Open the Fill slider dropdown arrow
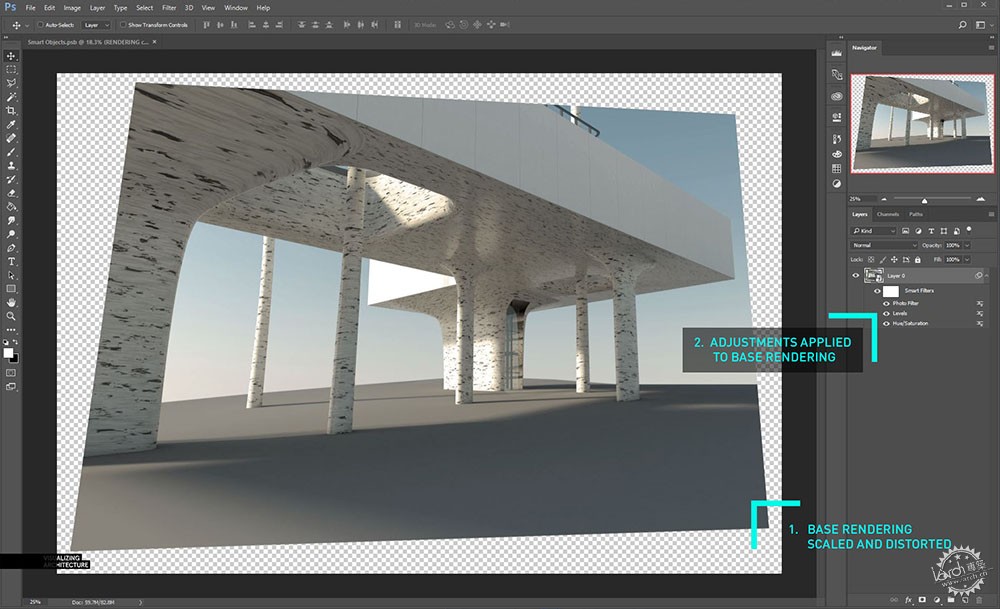The height and width of the screenshot is (609, 1000). (967, 260)
